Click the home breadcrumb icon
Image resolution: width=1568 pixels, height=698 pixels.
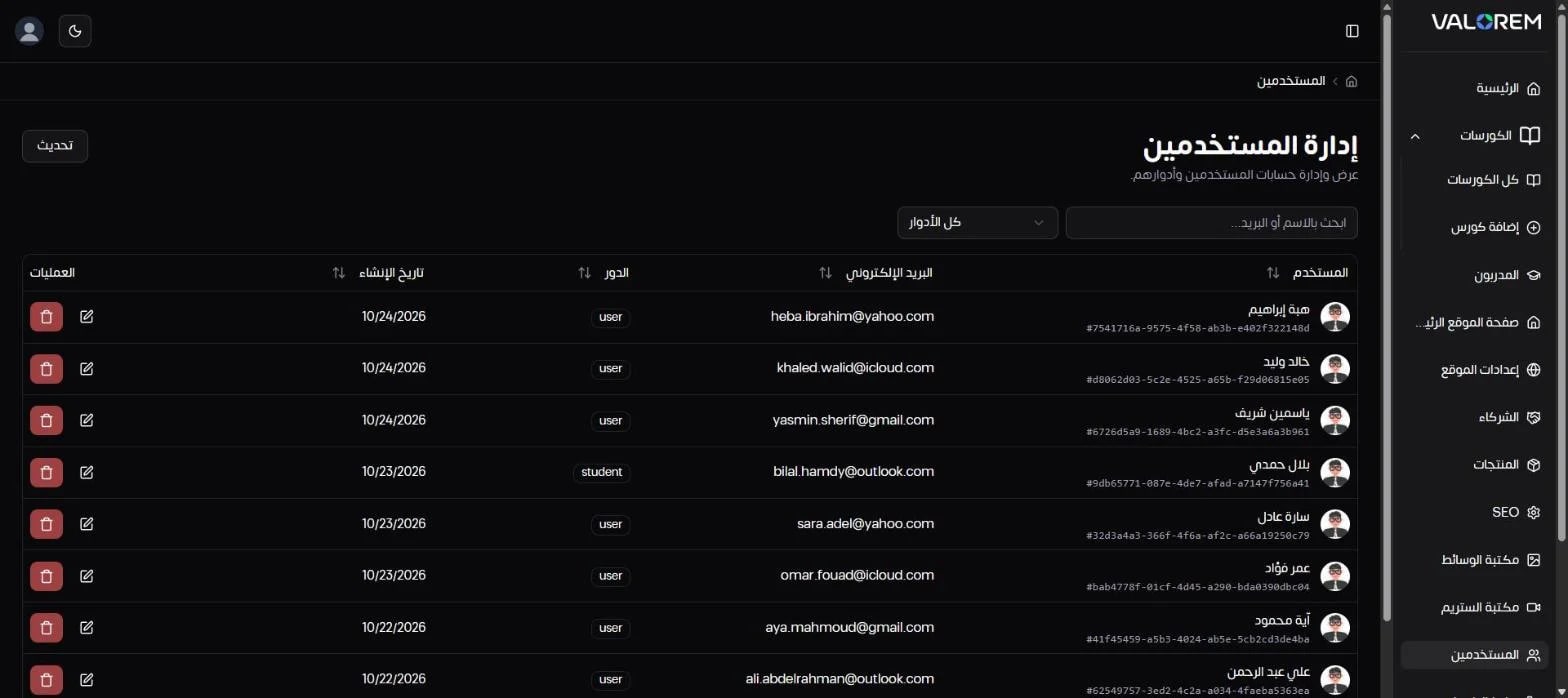tap(1352, 81)
